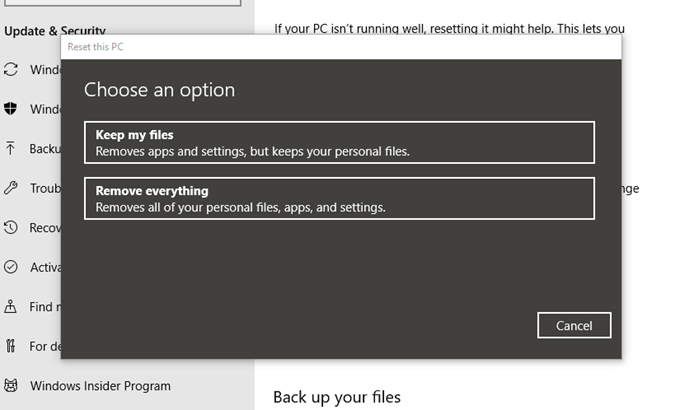This screenshot has height=410, width=680.
Task: Click the Backup upload arrow icon
Action: click(x=12, y=148)
